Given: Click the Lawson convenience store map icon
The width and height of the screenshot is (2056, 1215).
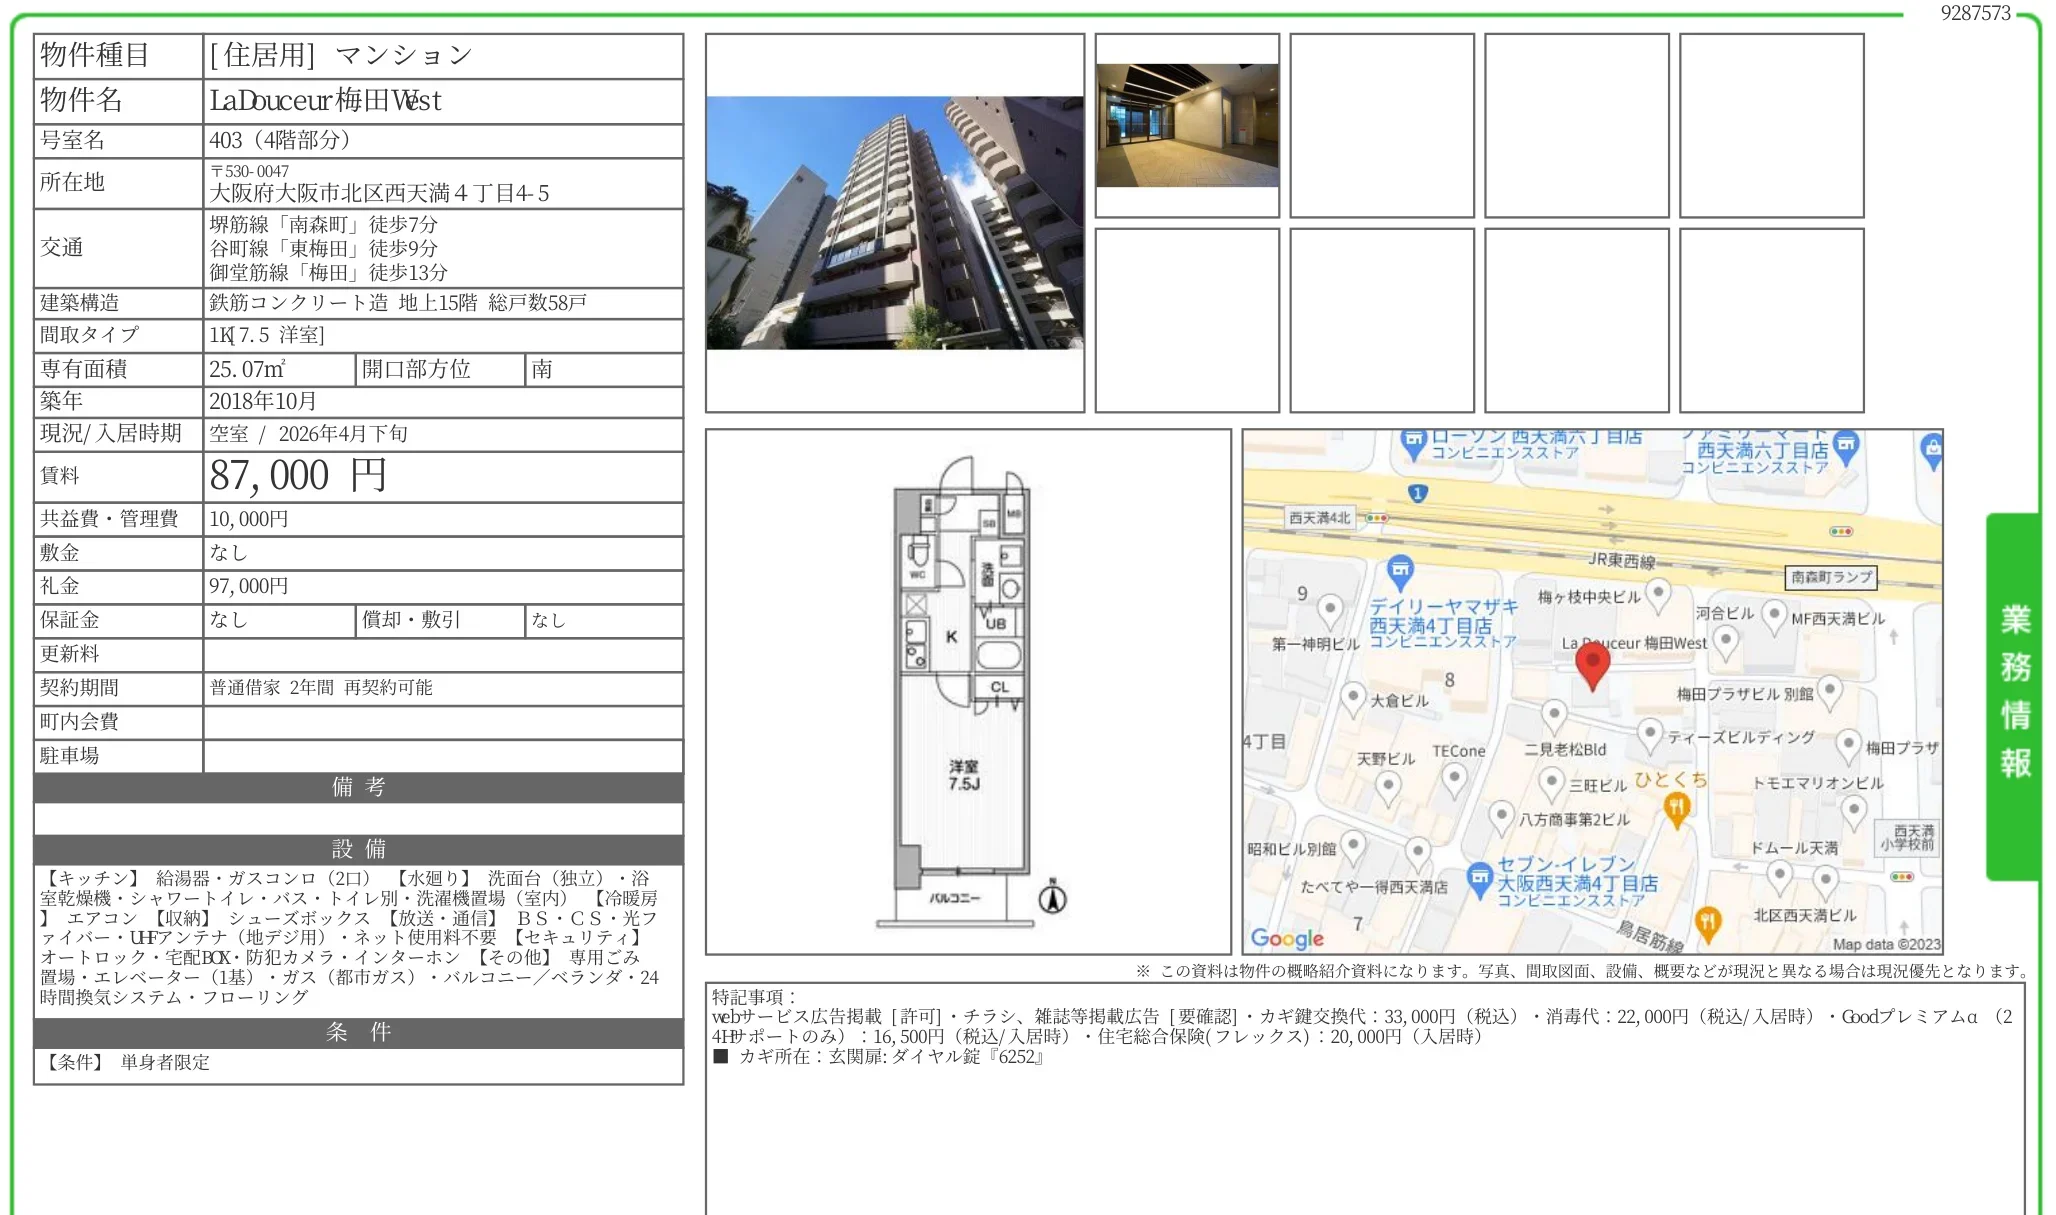Looking at the screenshot, I should point(1413,441).
